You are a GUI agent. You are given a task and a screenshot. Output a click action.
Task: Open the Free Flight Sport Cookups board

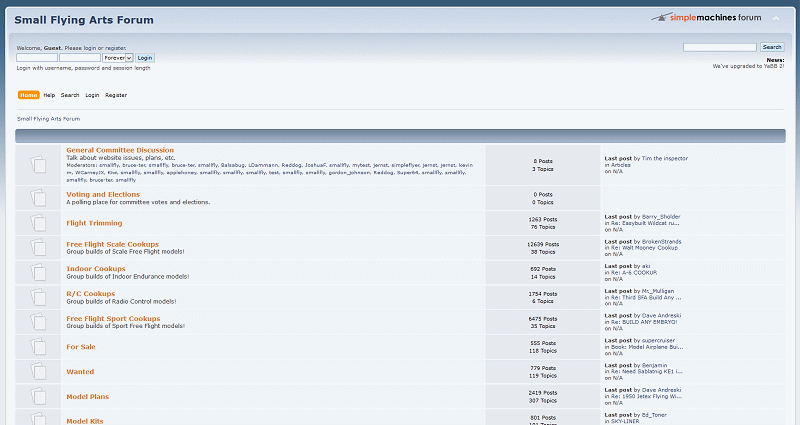(113, 319)
